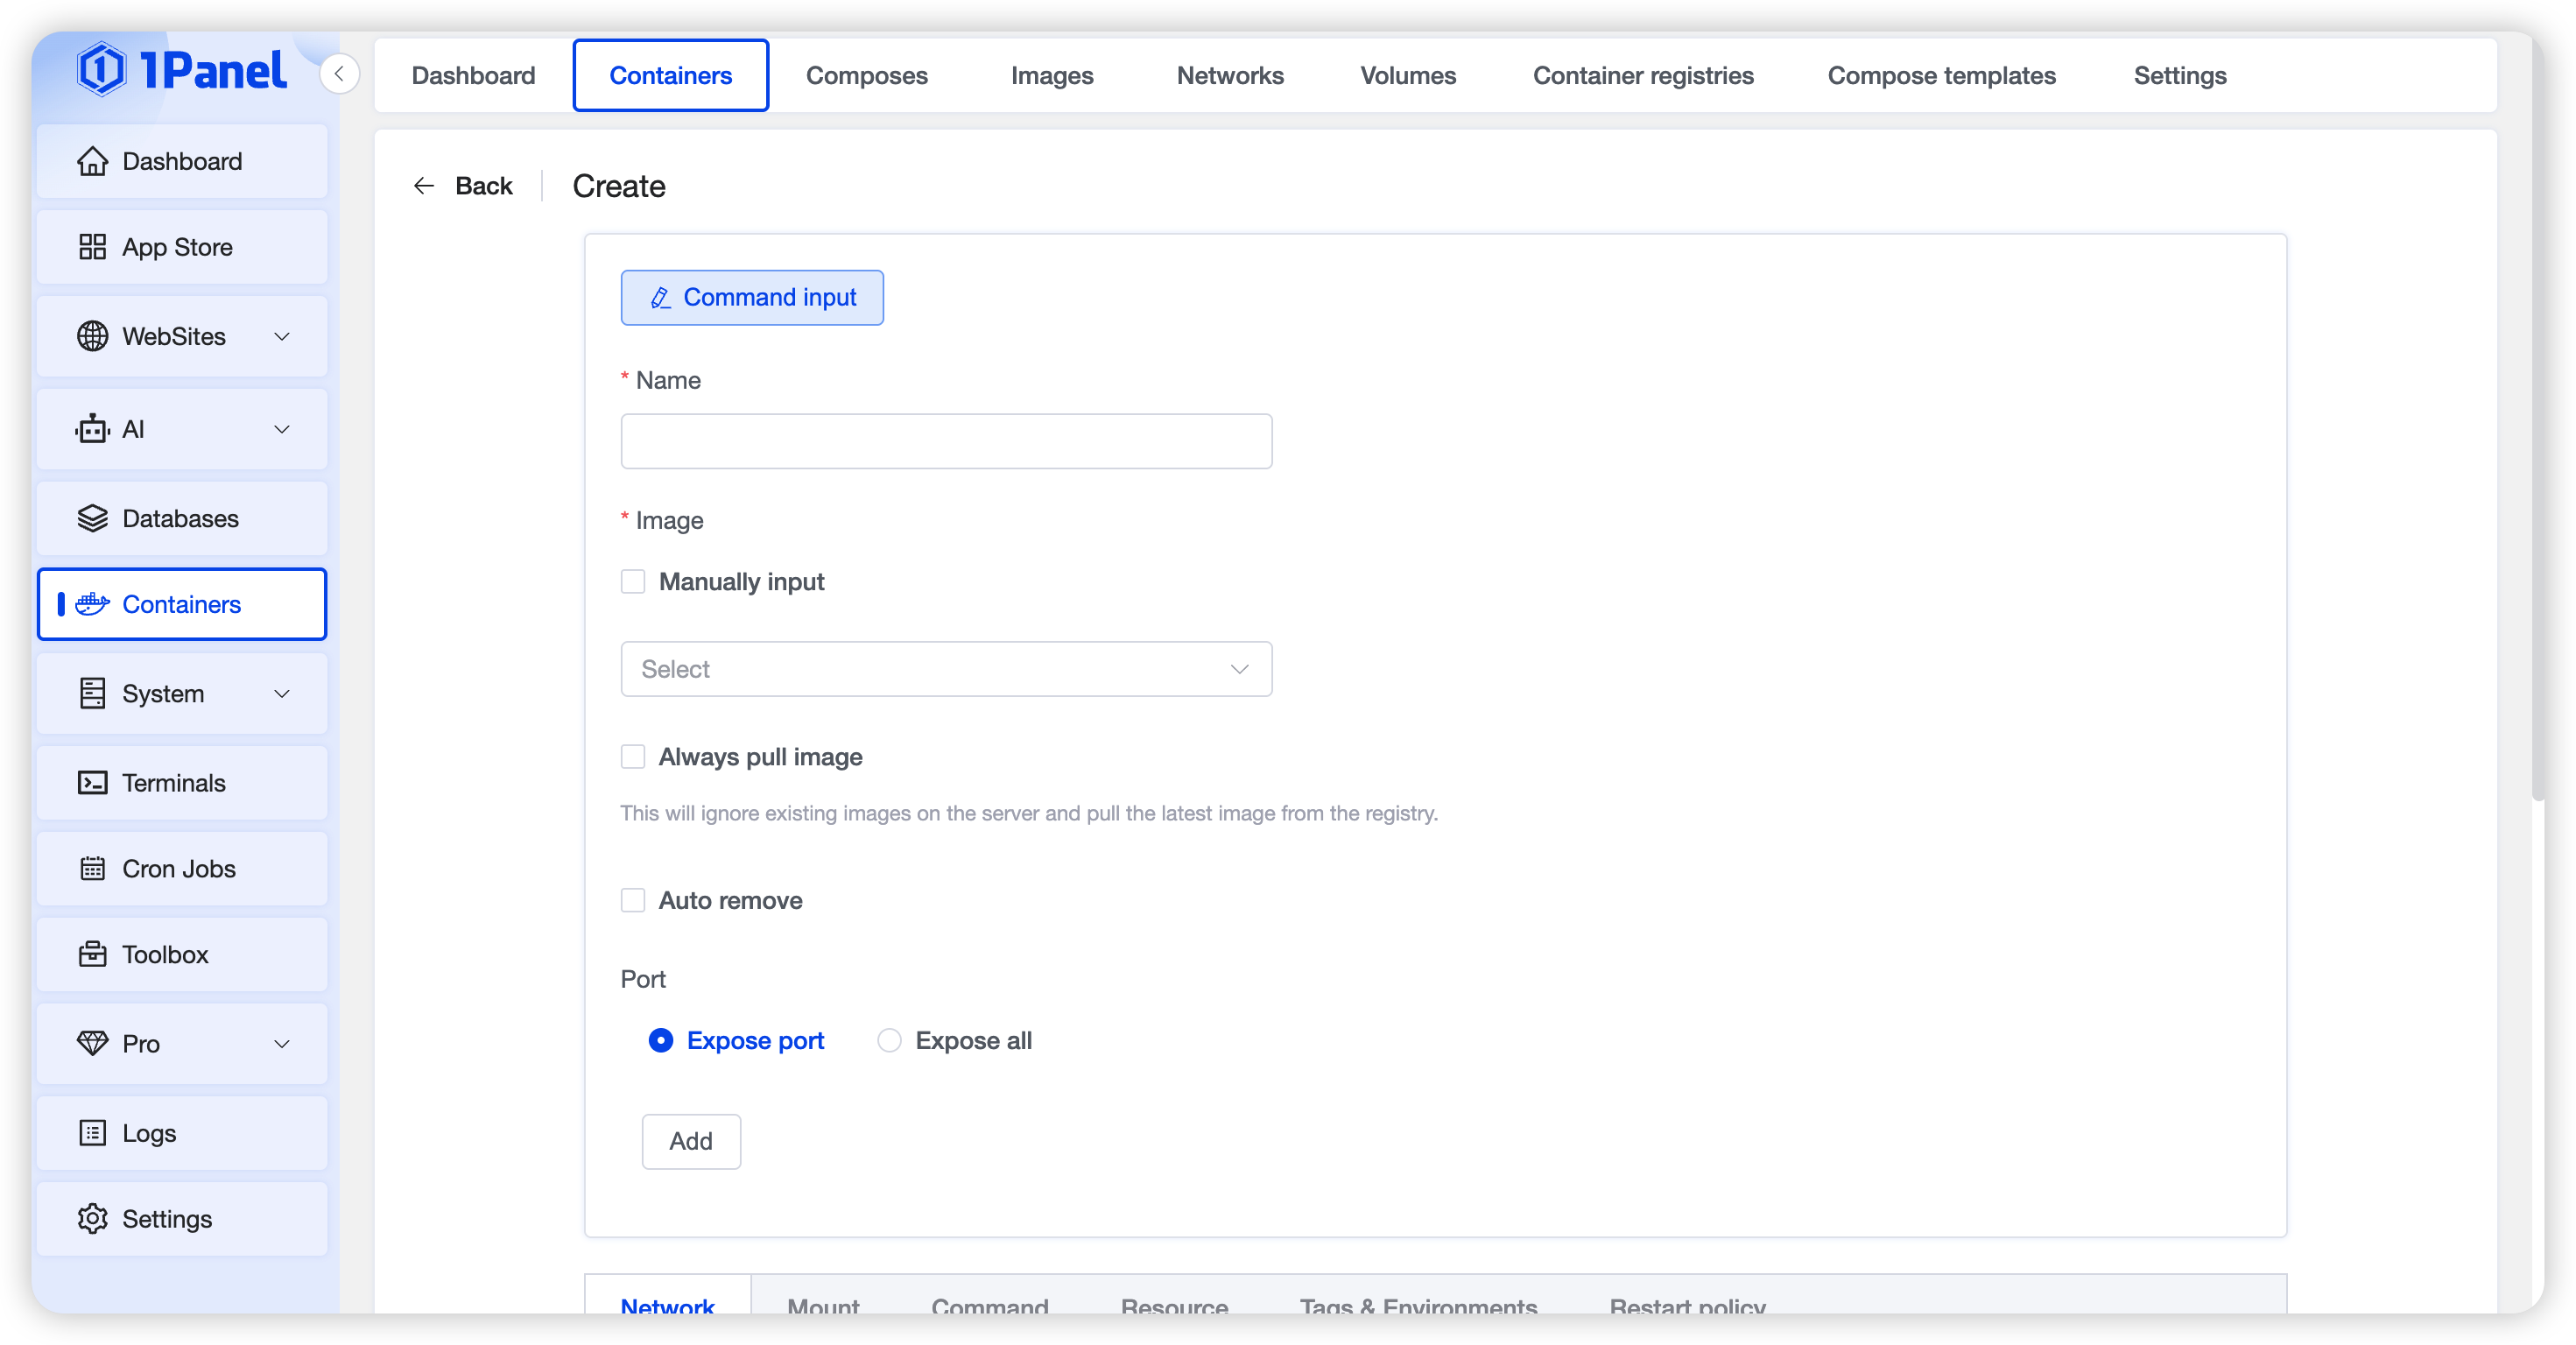Image resolution: width=2576 pixels, height=1345 pixels.
Task: Expand the WebSites sidebar menu
Action: (282, 337)
